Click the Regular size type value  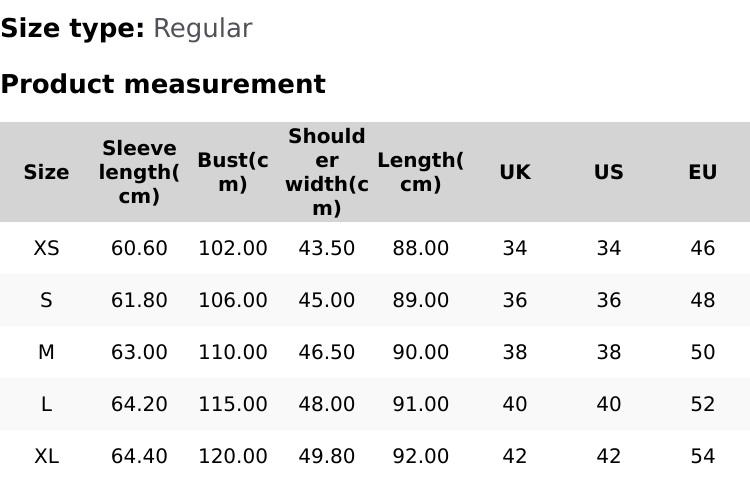pos(202,29)
